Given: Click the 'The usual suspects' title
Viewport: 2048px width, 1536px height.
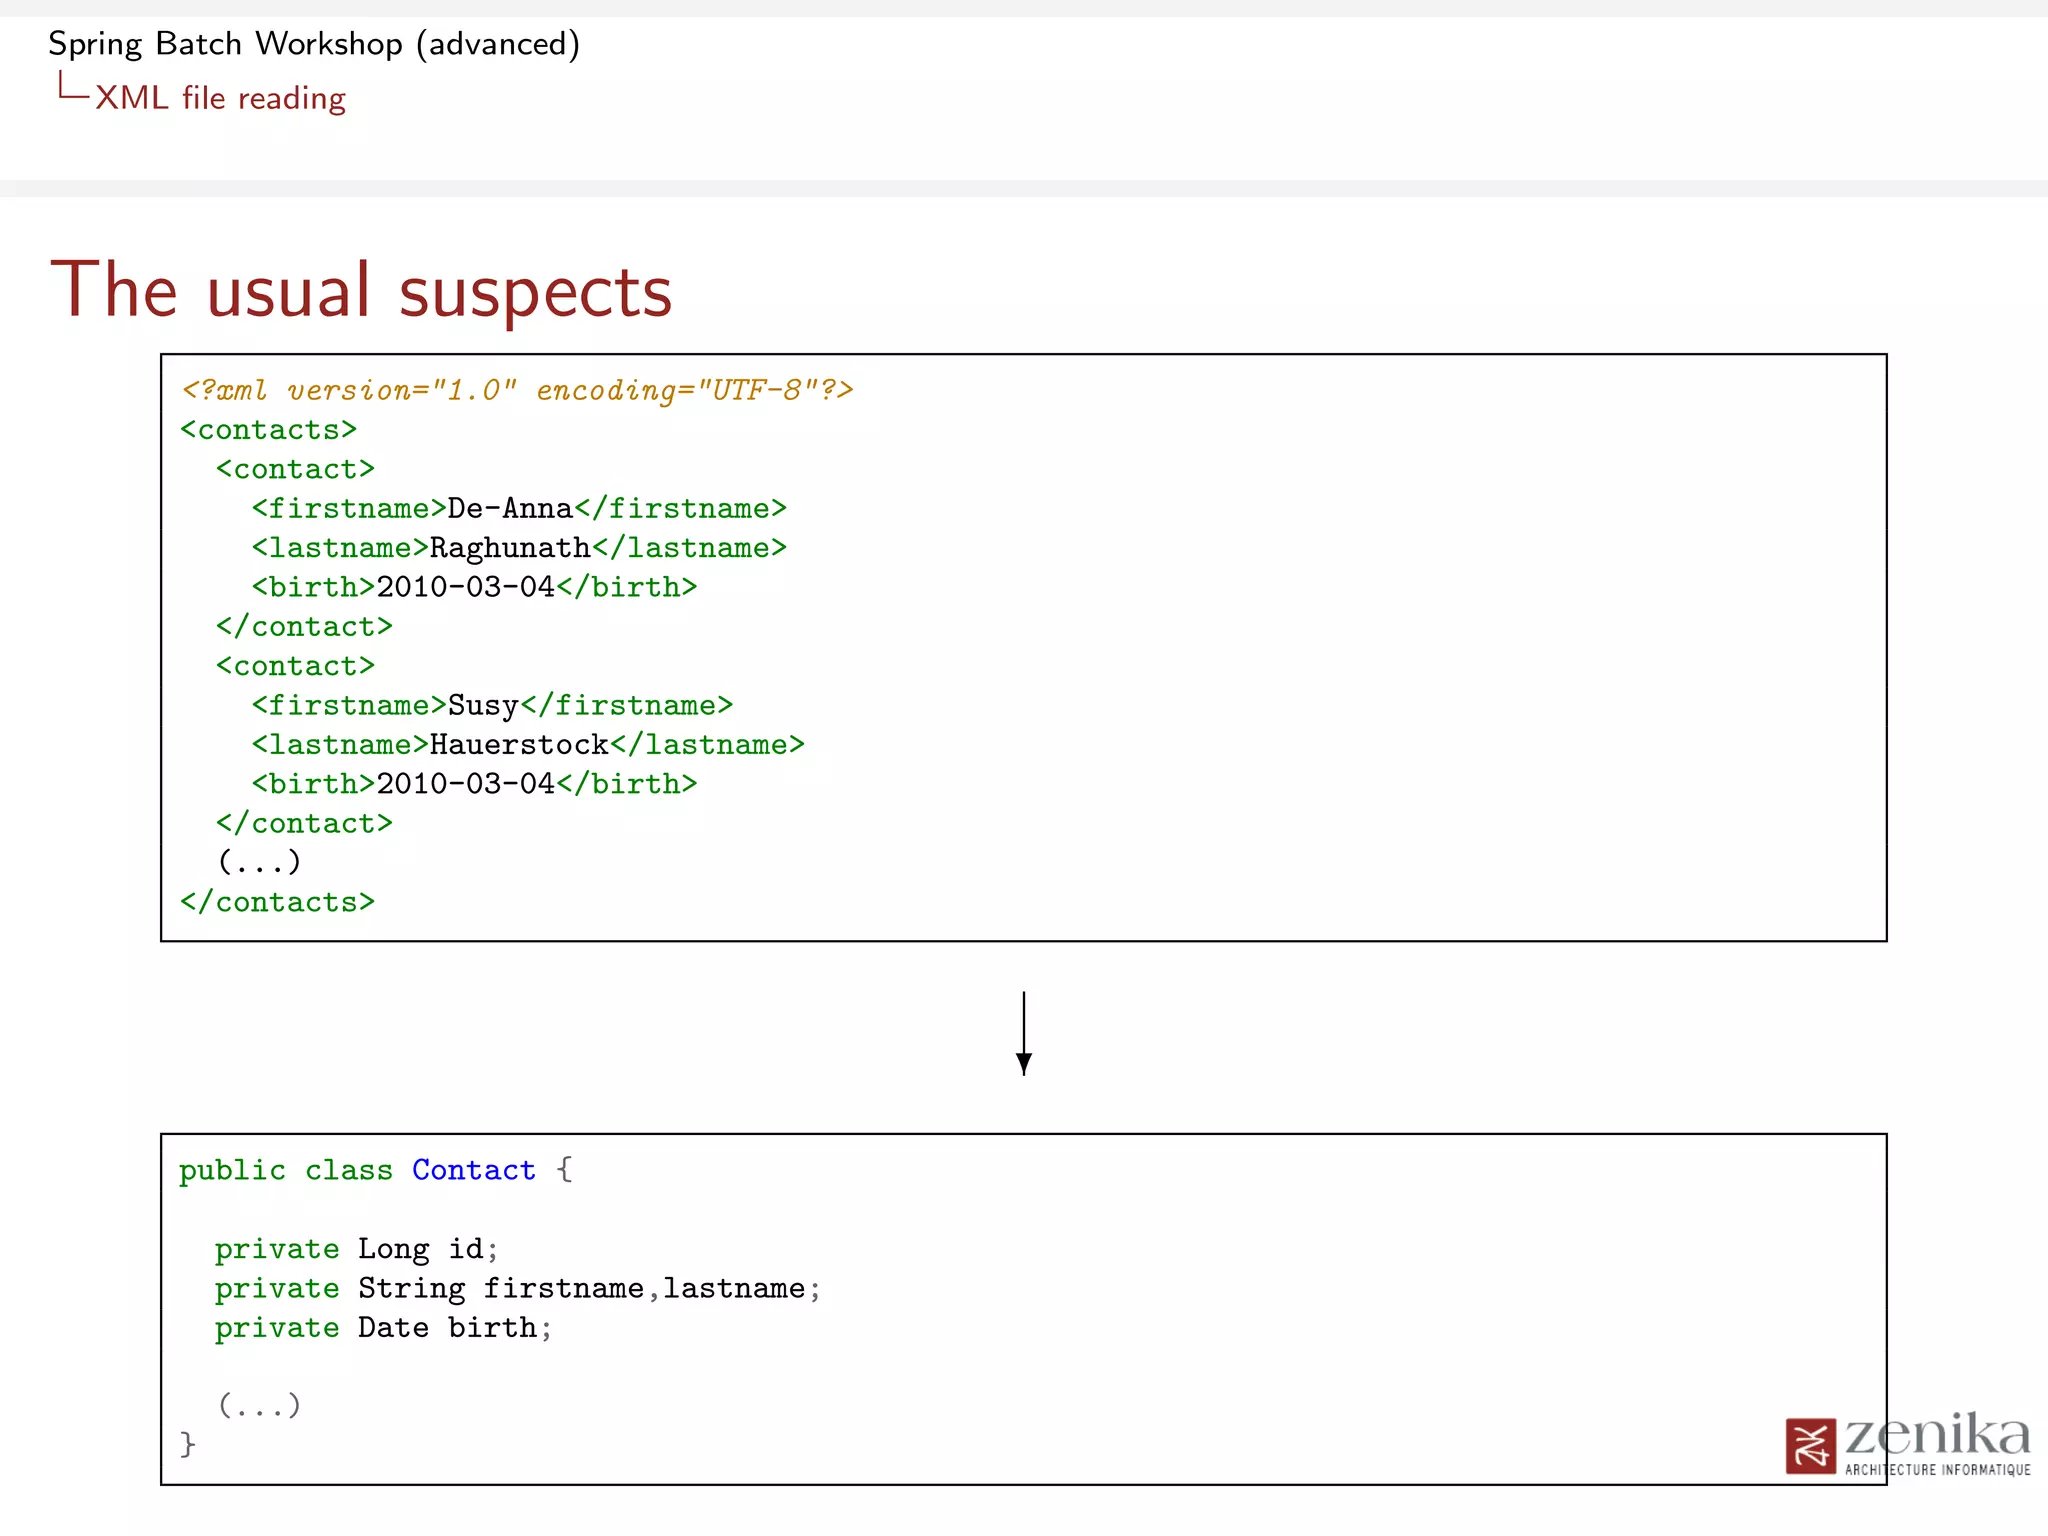Looking at the screenshot, I should 361,291.
